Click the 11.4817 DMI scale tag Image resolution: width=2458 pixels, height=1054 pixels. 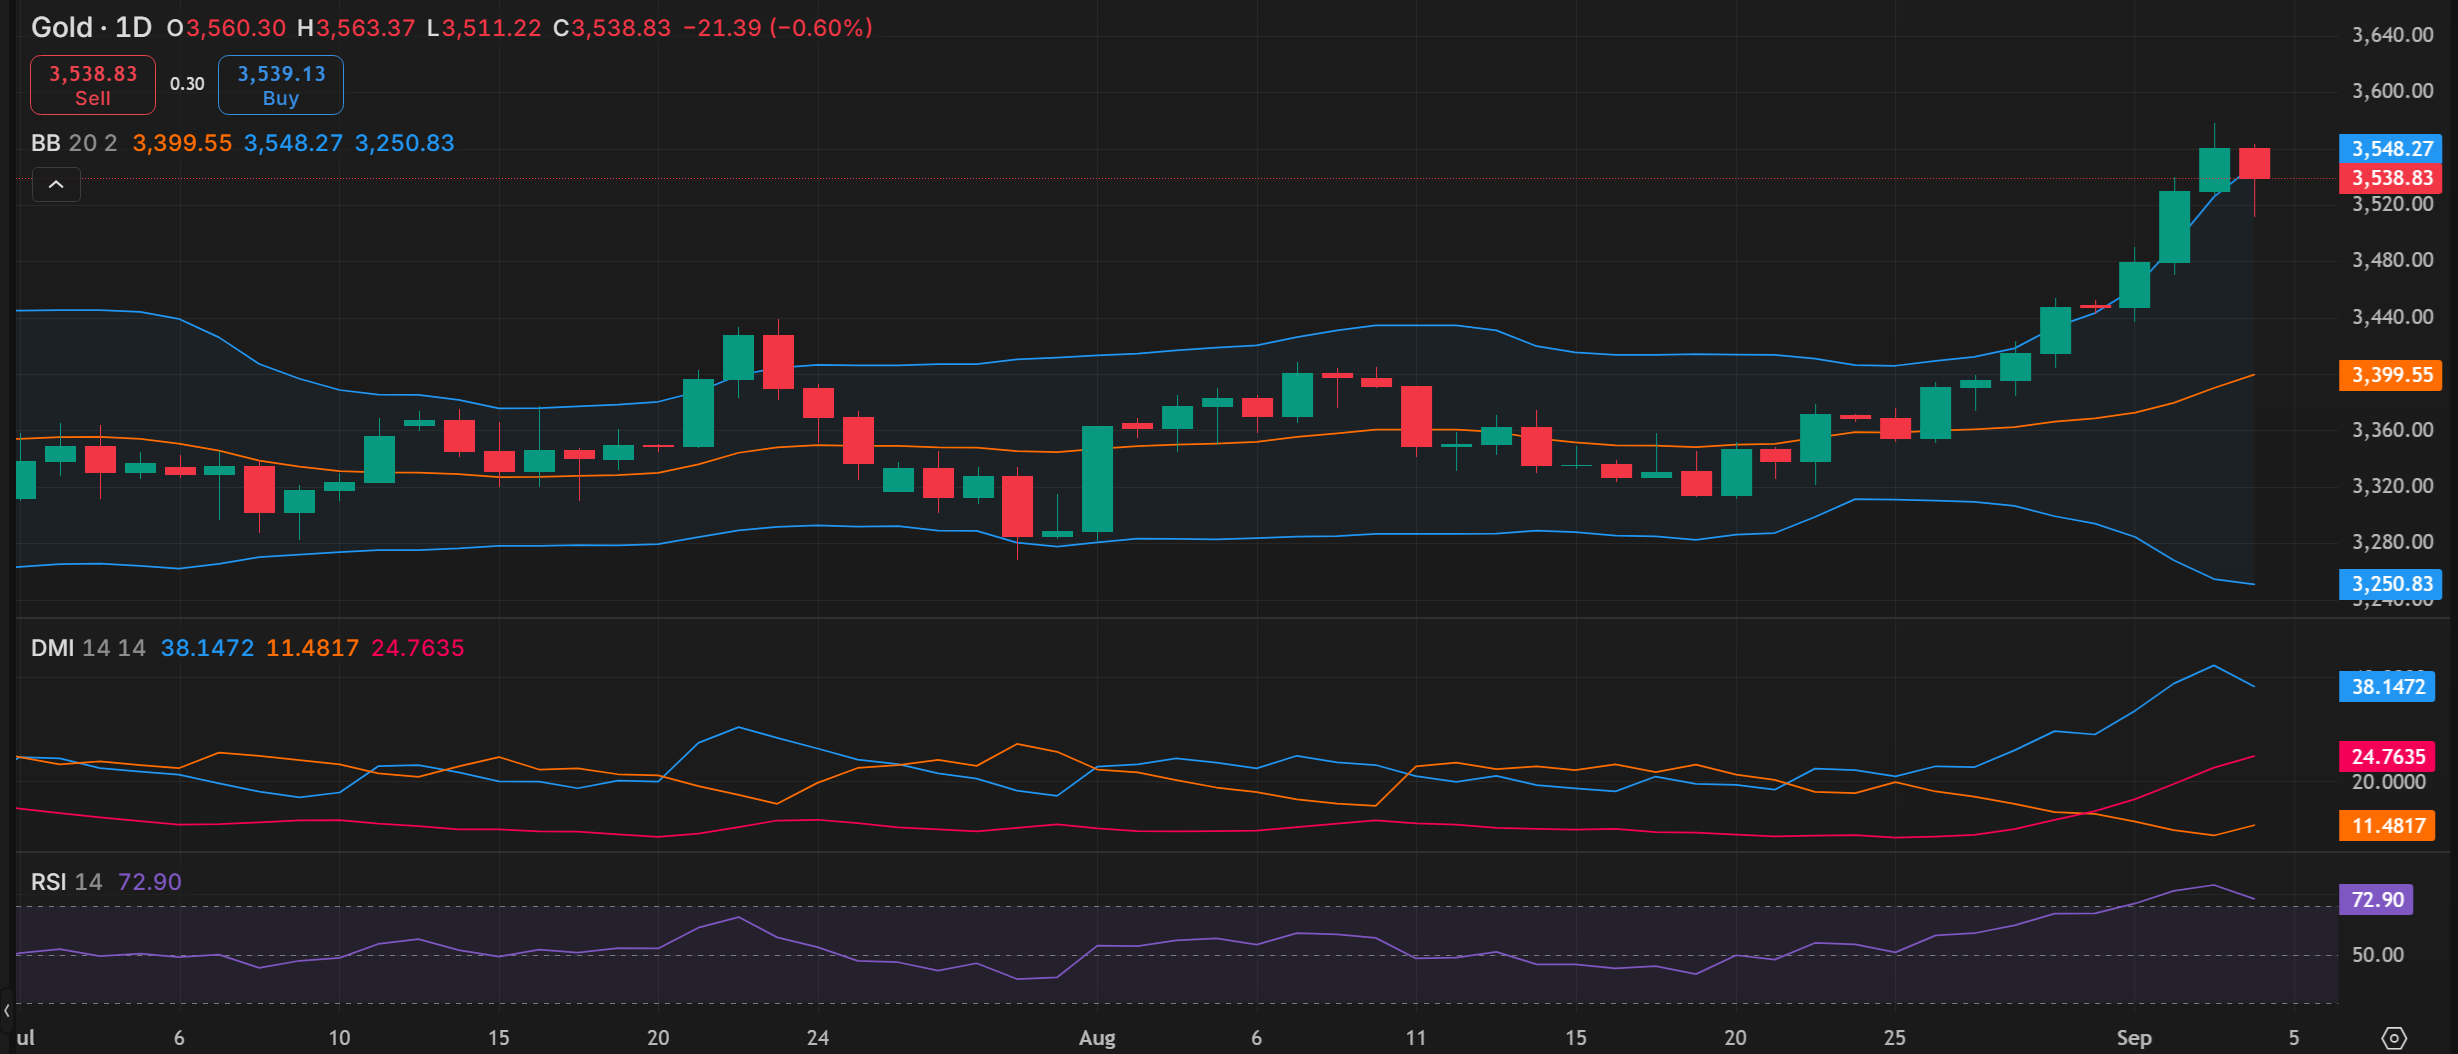[x=2387, y=826]
